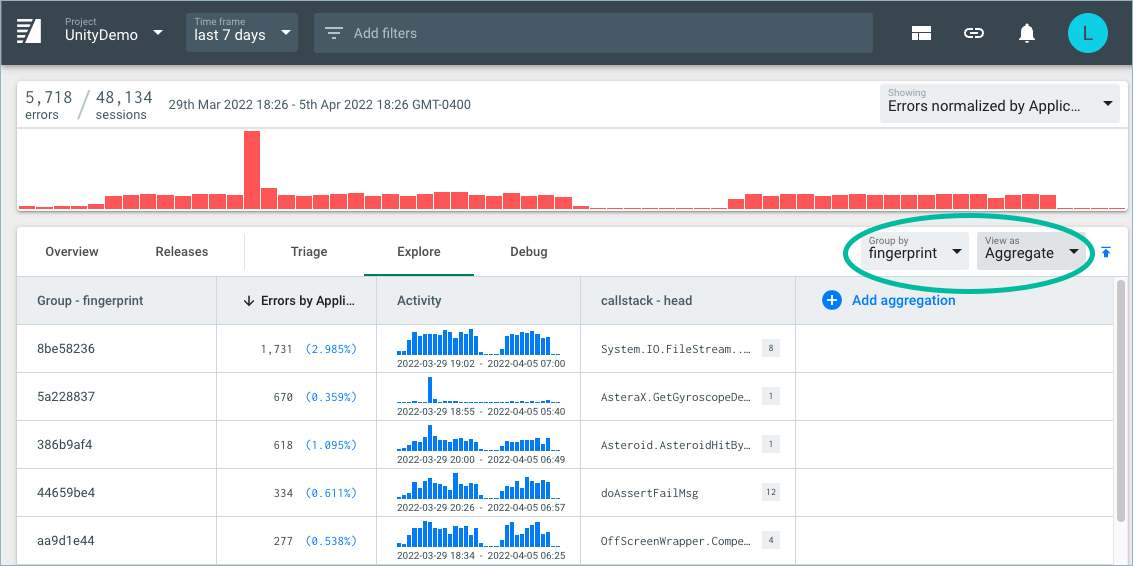Switch to the Debug tab

pos(528,252)
